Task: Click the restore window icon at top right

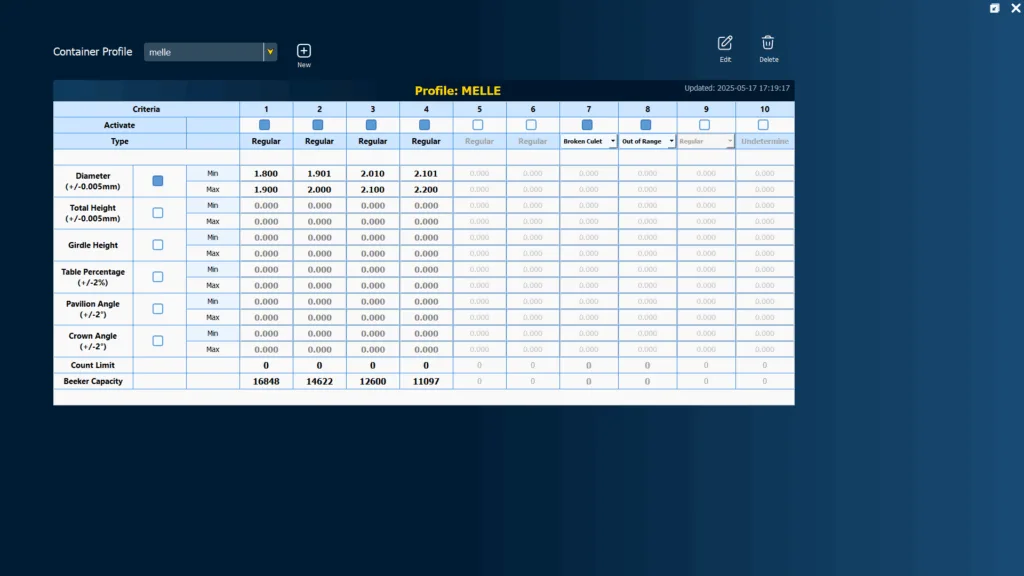Action: click(x=994, y=8)
